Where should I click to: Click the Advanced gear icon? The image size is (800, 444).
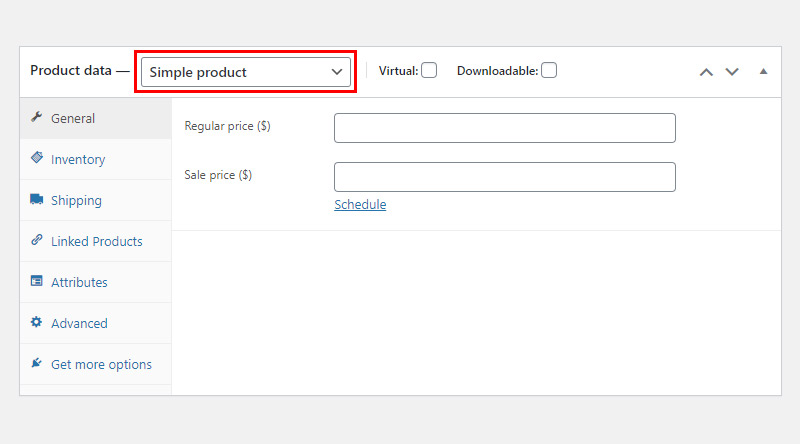(x=36, y=322)
